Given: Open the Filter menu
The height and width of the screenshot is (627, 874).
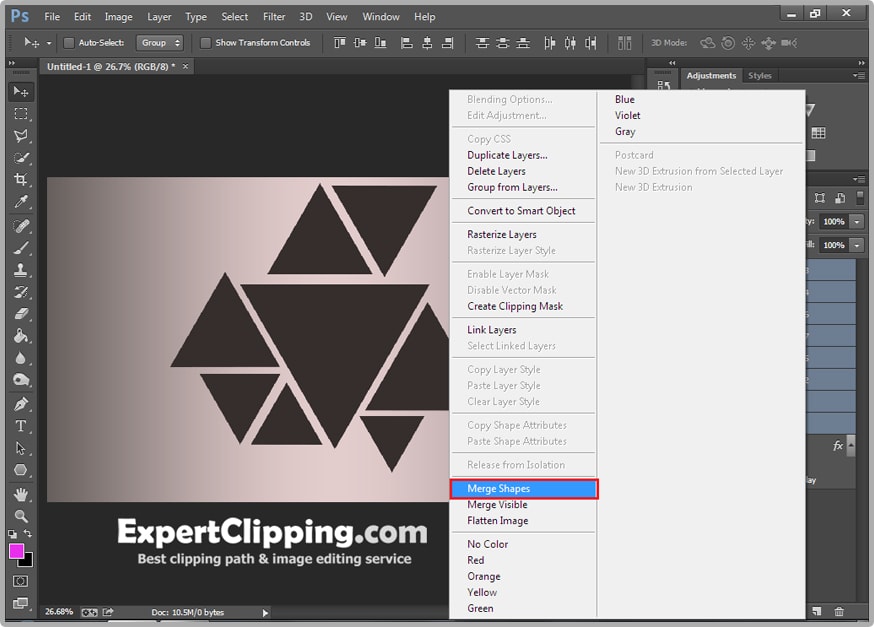Looking at the screenshot, I should click(274, 17).
